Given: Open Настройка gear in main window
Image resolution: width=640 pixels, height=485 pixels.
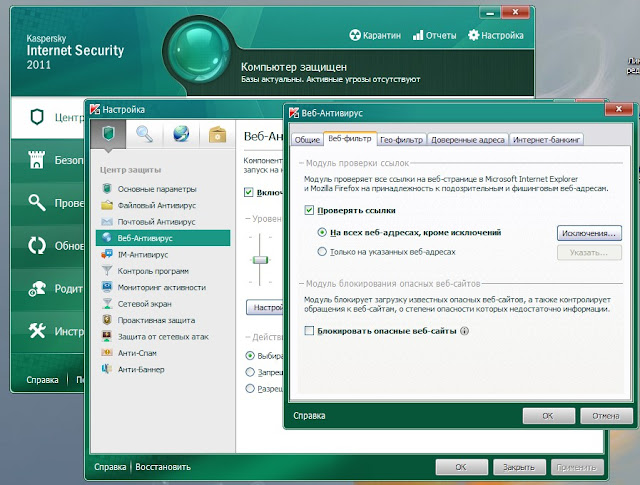Looking at the screenshot, I should [x=496, y=36].
